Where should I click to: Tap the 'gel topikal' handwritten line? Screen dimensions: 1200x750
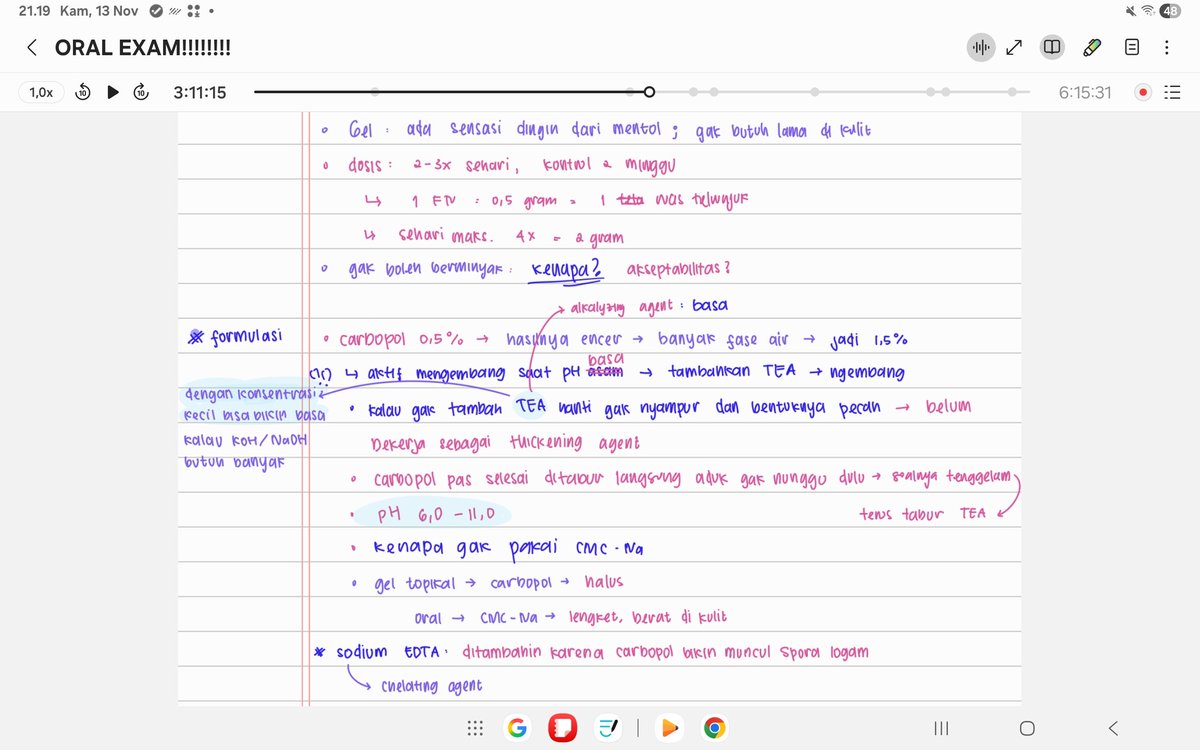(x=500, y=584)
